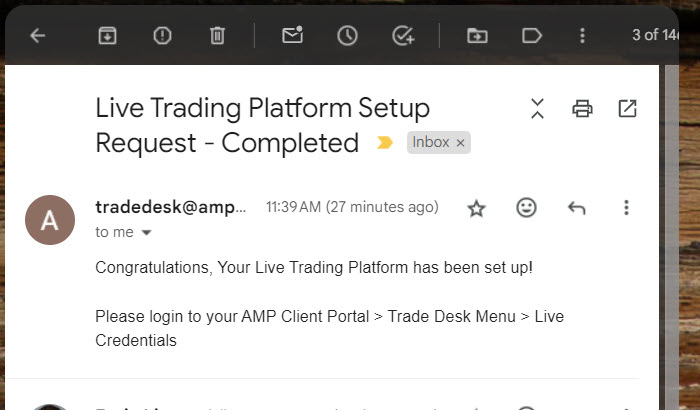Viewport: 700px width, 410px height.
Task: Snooze this email with clock icon
Action: click(x=347, y=35)
